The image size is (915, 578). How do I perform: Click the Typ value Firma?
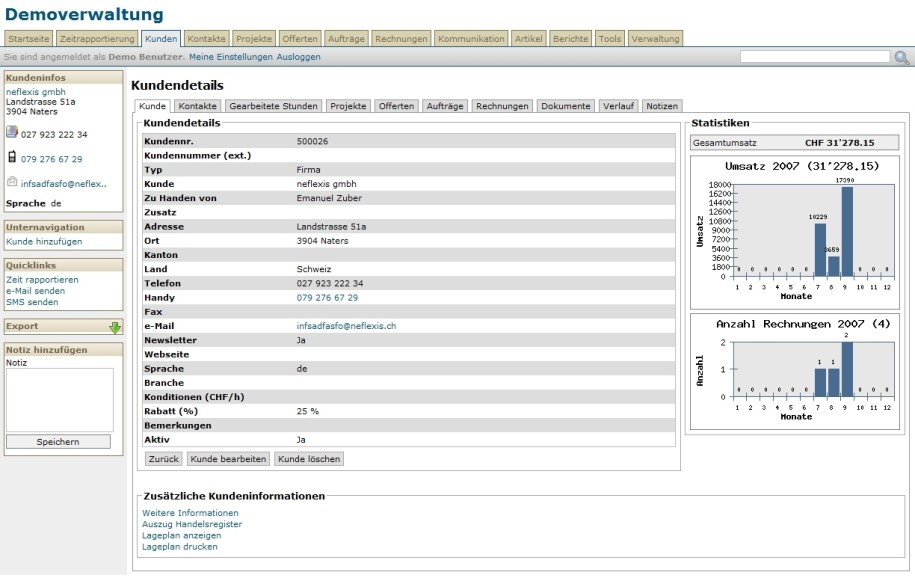pyautogui.click(x=308, y=170)
